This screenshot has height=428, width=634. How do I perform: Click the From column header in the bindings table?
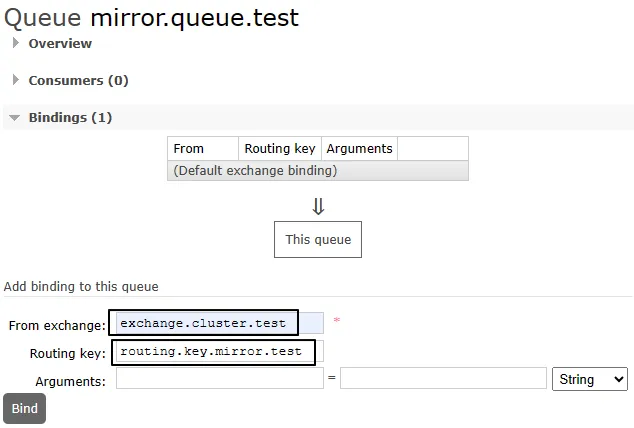tap(189, 148)
